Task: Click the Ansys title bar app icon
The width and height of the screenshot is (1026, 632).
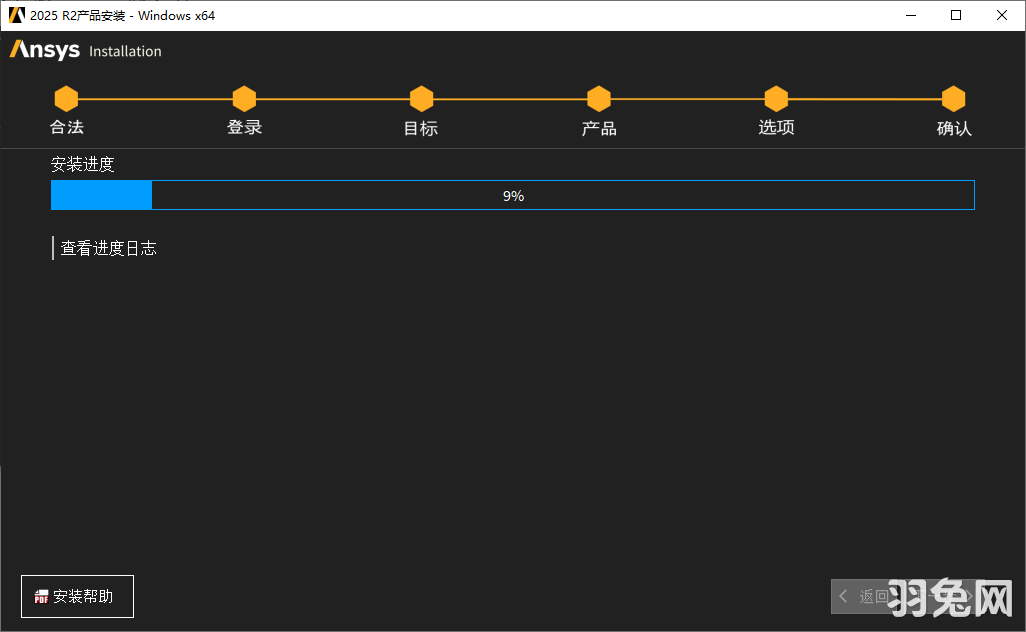Action: coord(17,15)
